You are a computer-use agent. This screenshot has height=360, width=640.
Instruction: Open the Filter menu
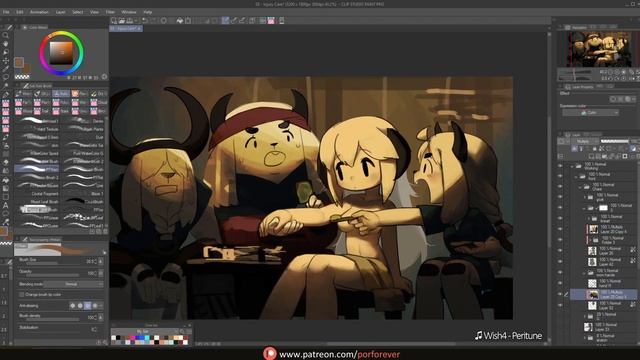110,12
